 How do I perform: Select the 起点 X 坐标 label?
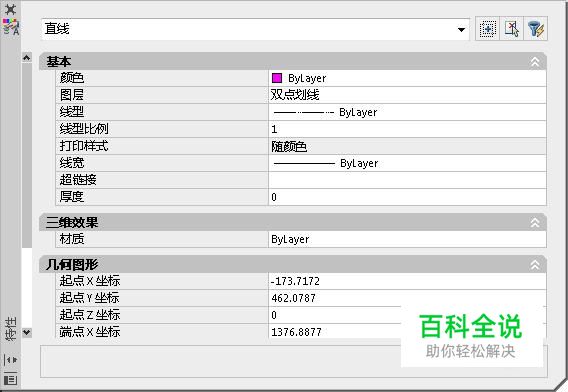click(90, 281)
